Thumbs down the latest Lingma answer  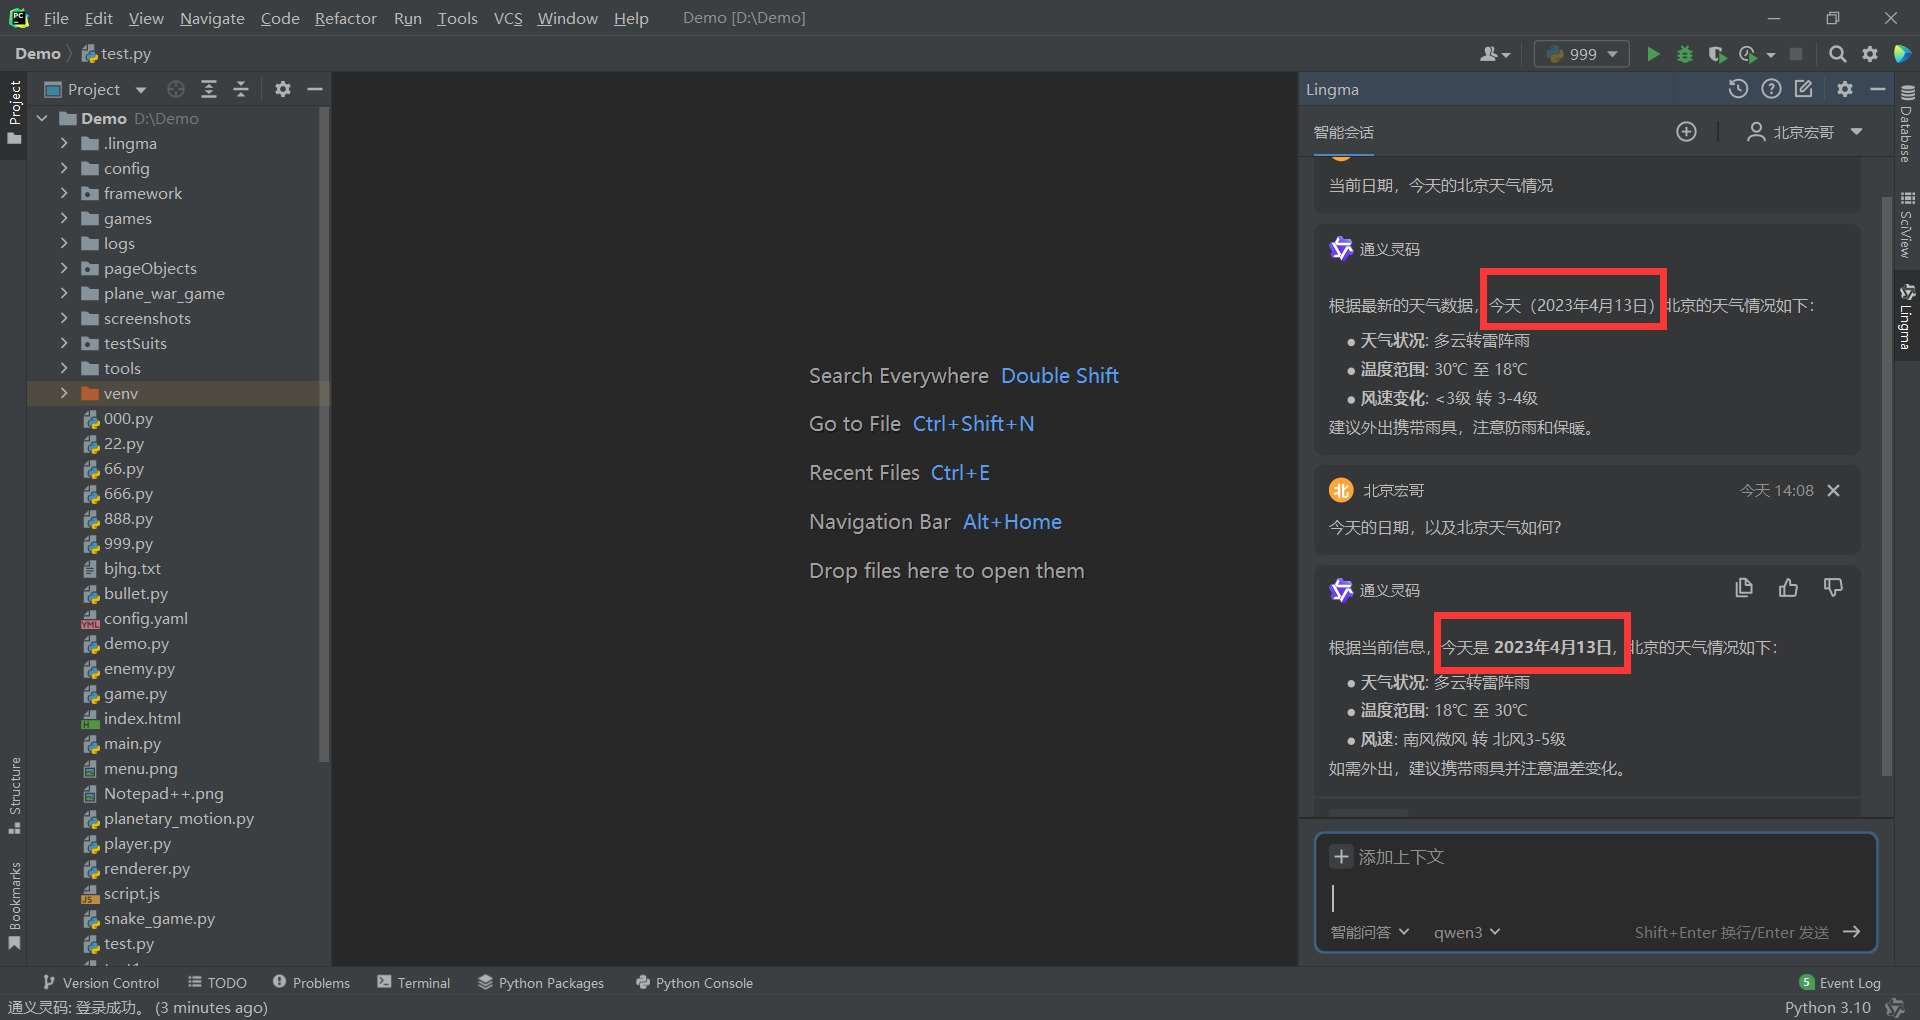[x=1833, y=588]
